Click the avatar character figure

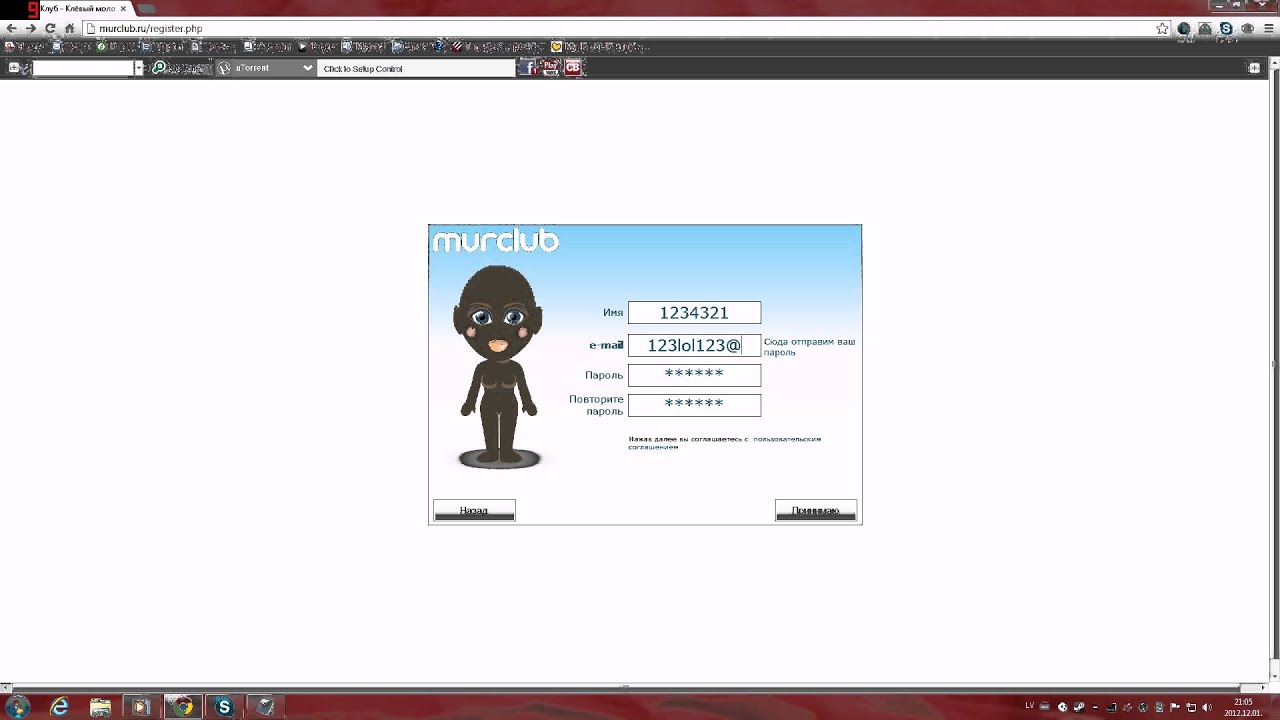(499, 365)
